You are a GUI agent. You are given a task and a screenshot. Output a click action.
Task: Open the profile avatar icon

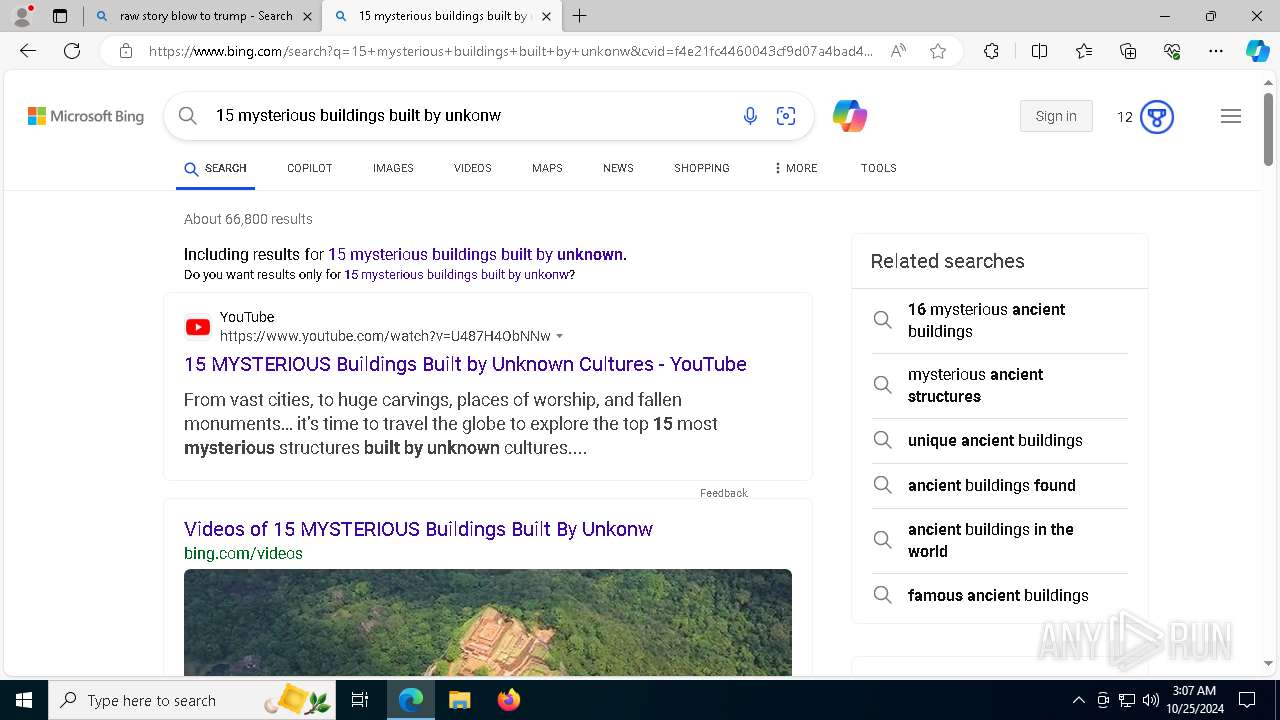tap(21, 16)
